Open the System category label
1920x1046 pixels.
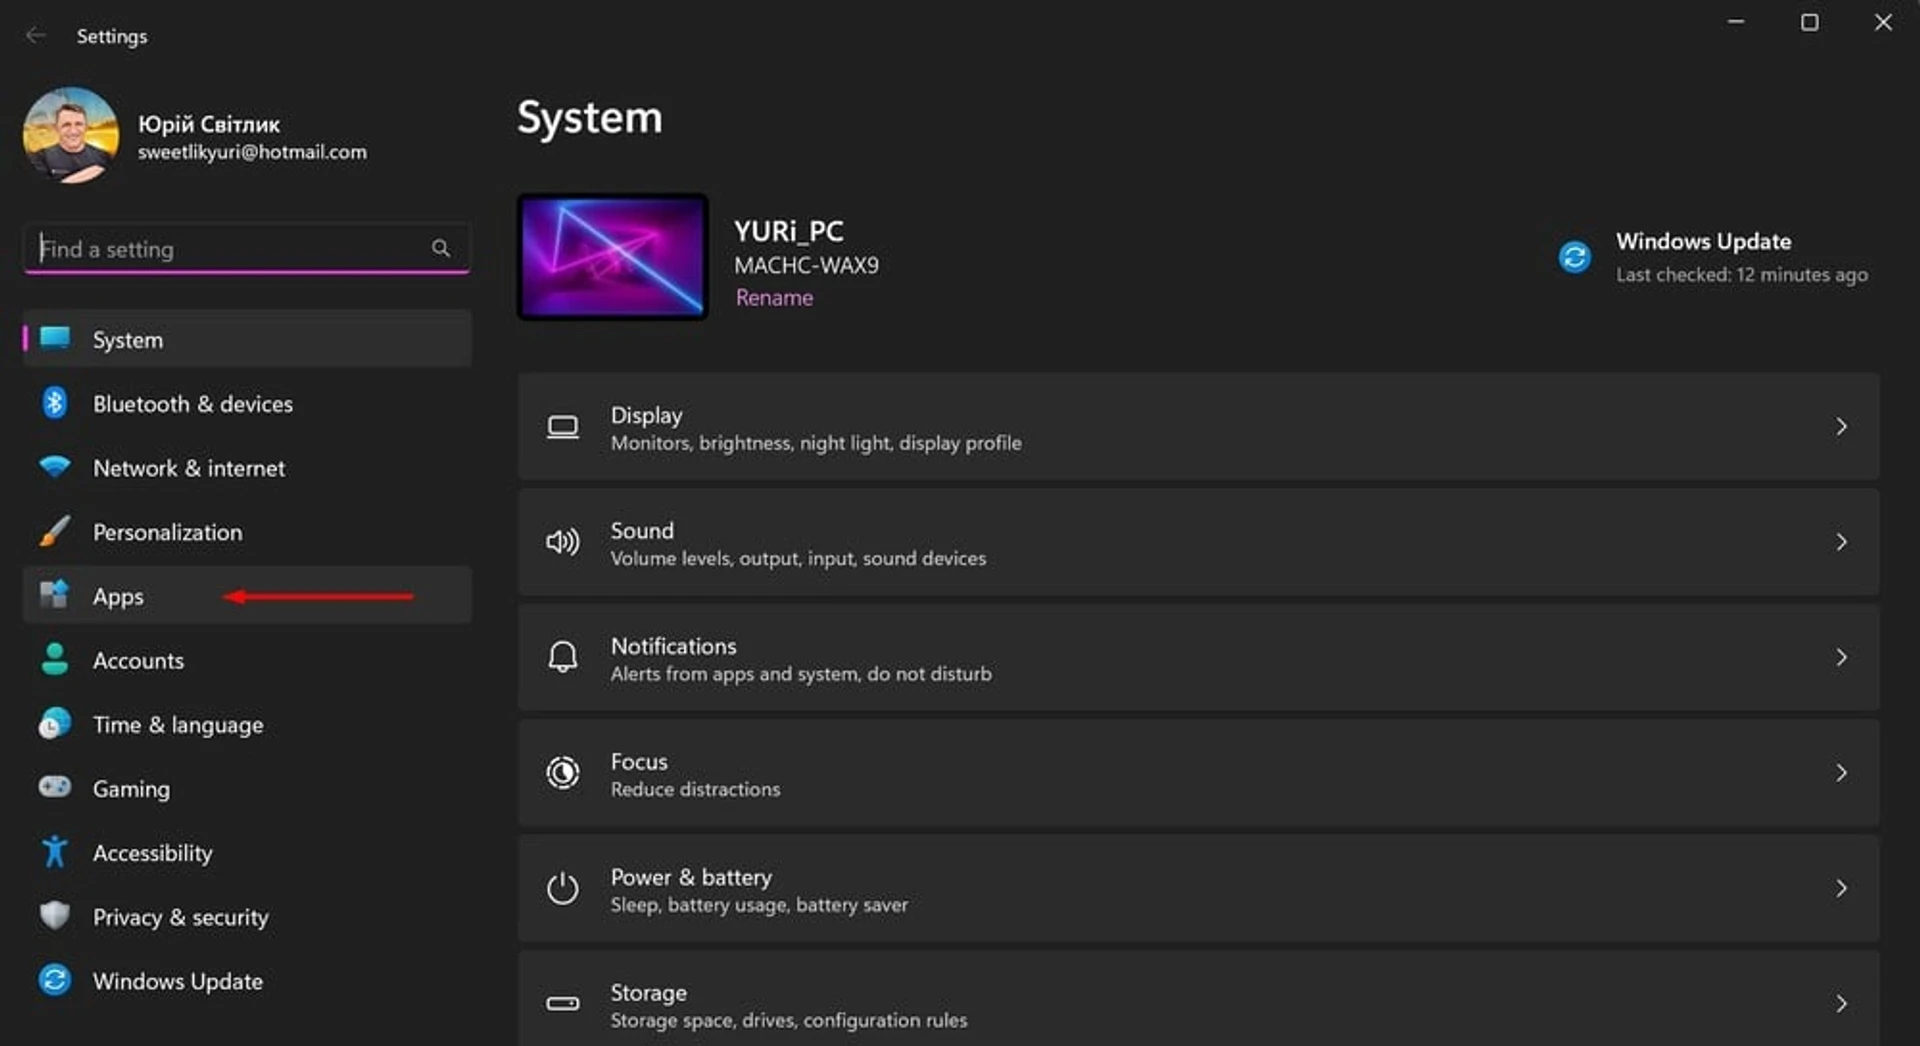128,340
